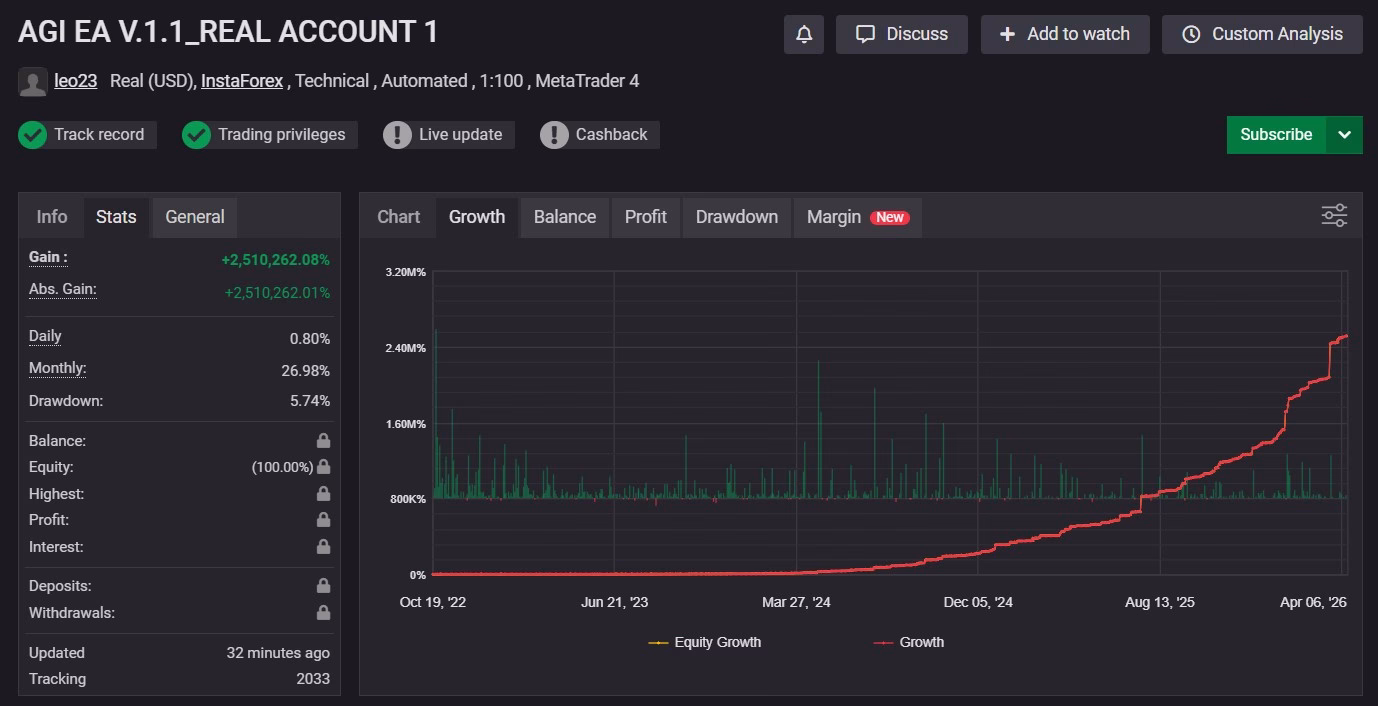Expand the Subscribe dropdown arrow
This screenshot has width=1378, height=706.
click(1344, 135)
